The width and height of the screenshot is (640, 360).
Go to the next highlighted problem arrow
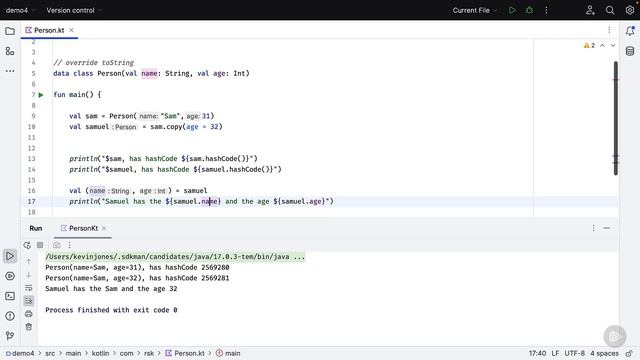613,45
